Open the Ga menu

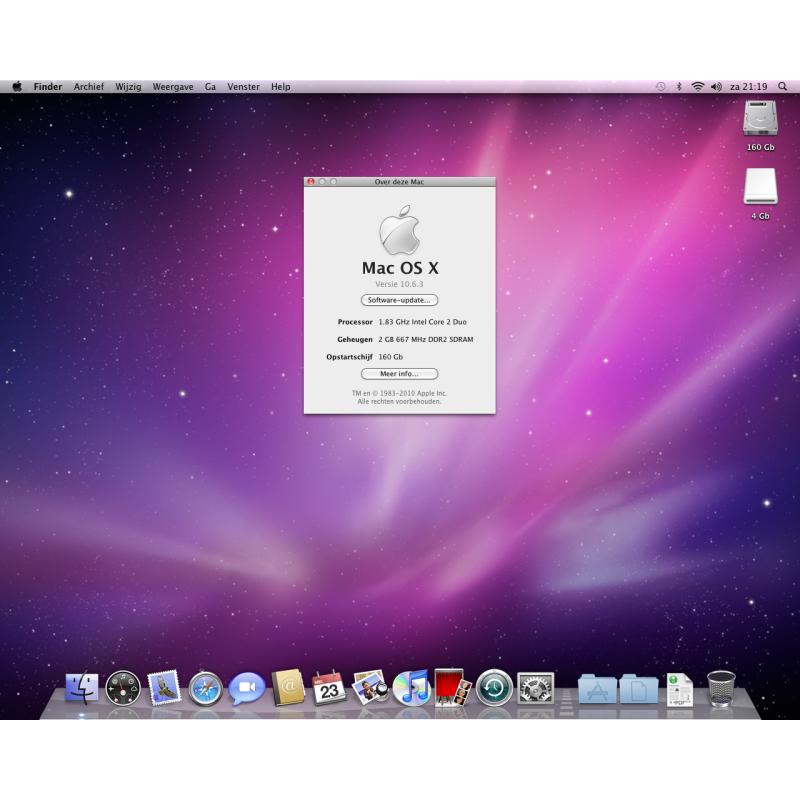click(x=210, y=87)
